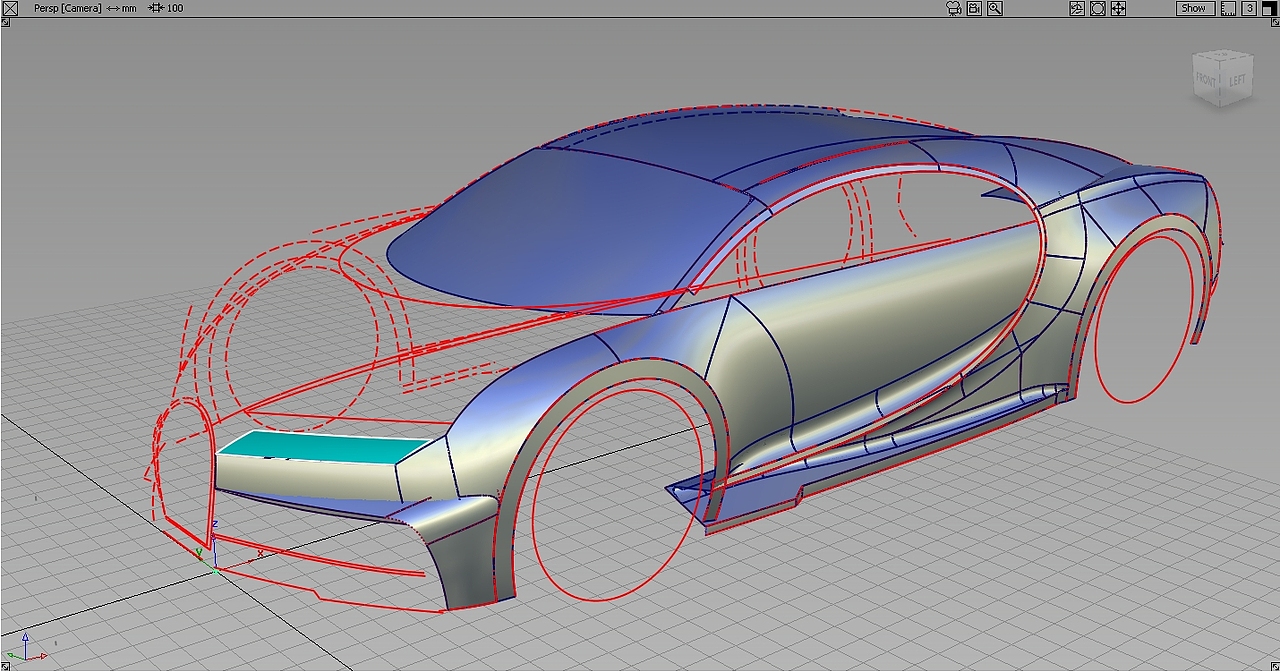This screenshot has width=1280, height=672.
Task: Select the cyan grille surface
Action: tap(327, 448)
